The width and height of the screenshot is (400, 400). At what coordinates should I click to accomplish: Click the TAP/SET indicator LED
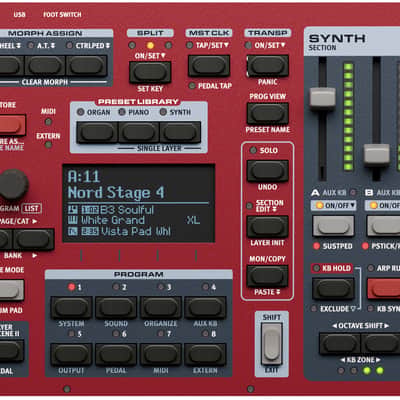[x=189, y=45]
